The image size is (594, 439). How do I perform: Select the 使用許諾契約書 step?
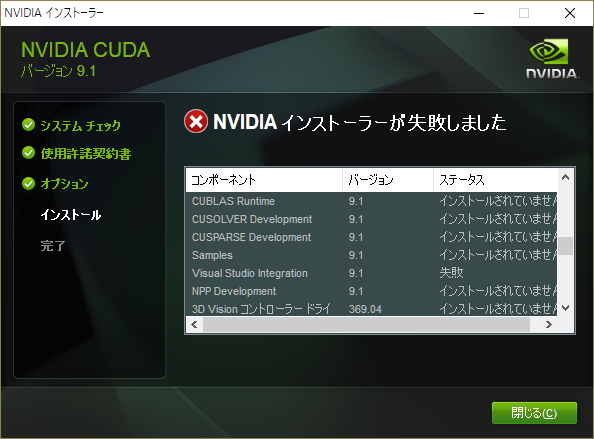point(86,154)
